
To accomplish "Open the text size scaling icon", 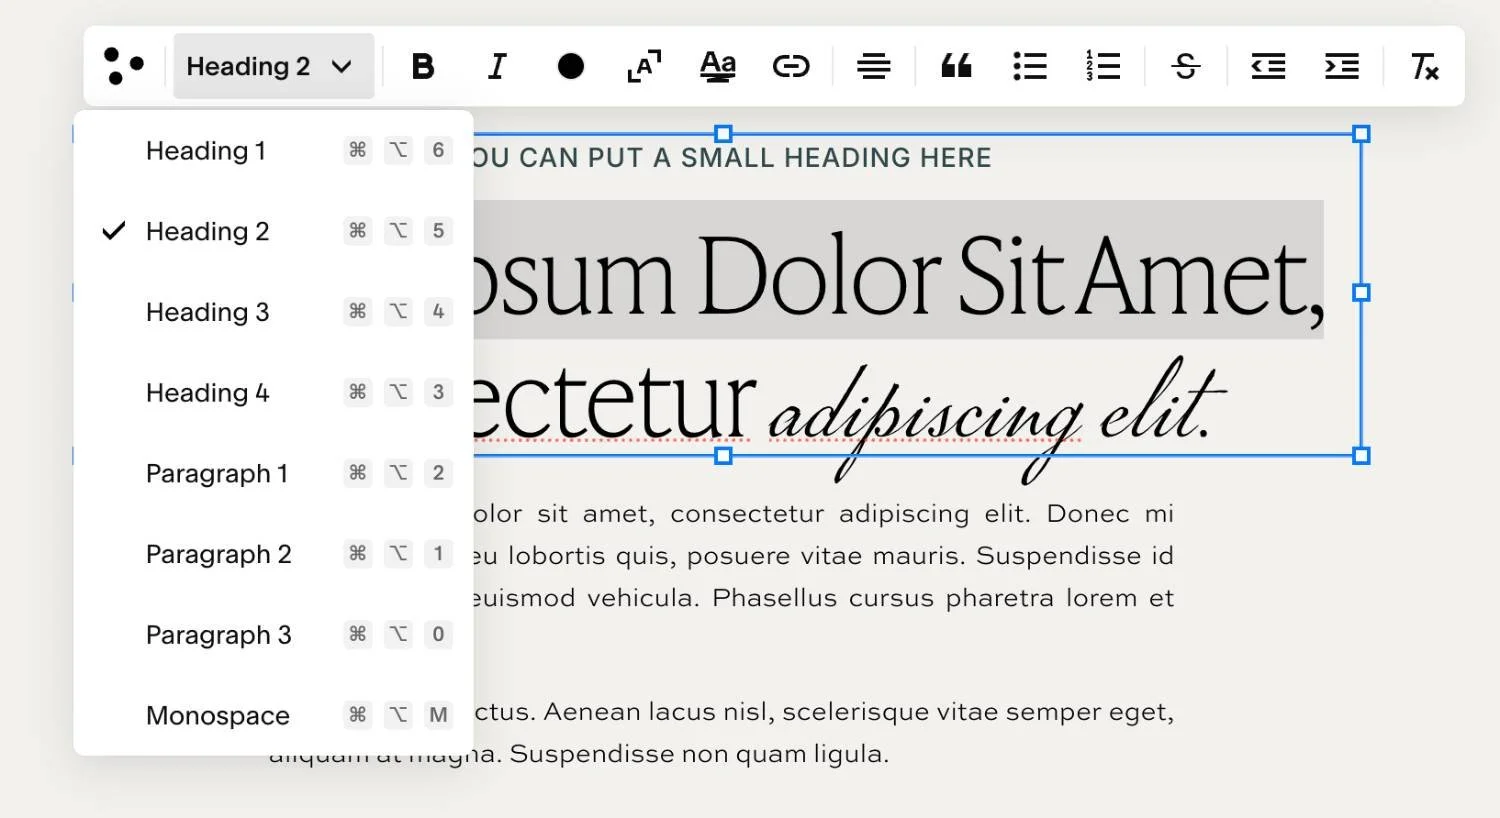I will click(x=644, y=67).
